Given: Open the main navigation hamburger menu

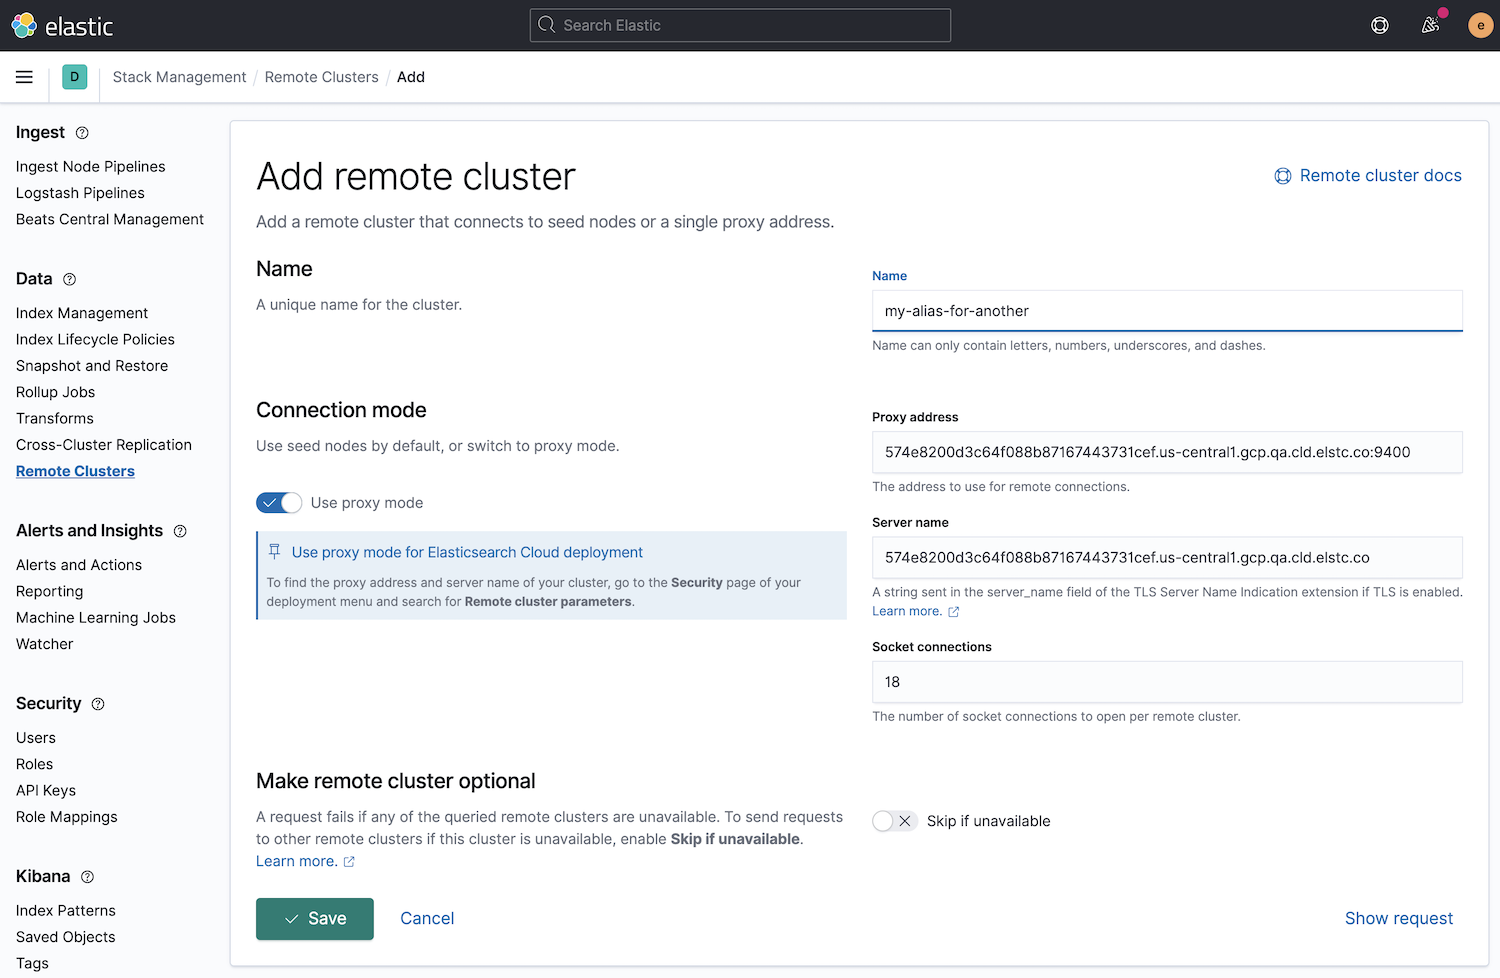Looking at the screenshot, I should (x=24, y=77).
